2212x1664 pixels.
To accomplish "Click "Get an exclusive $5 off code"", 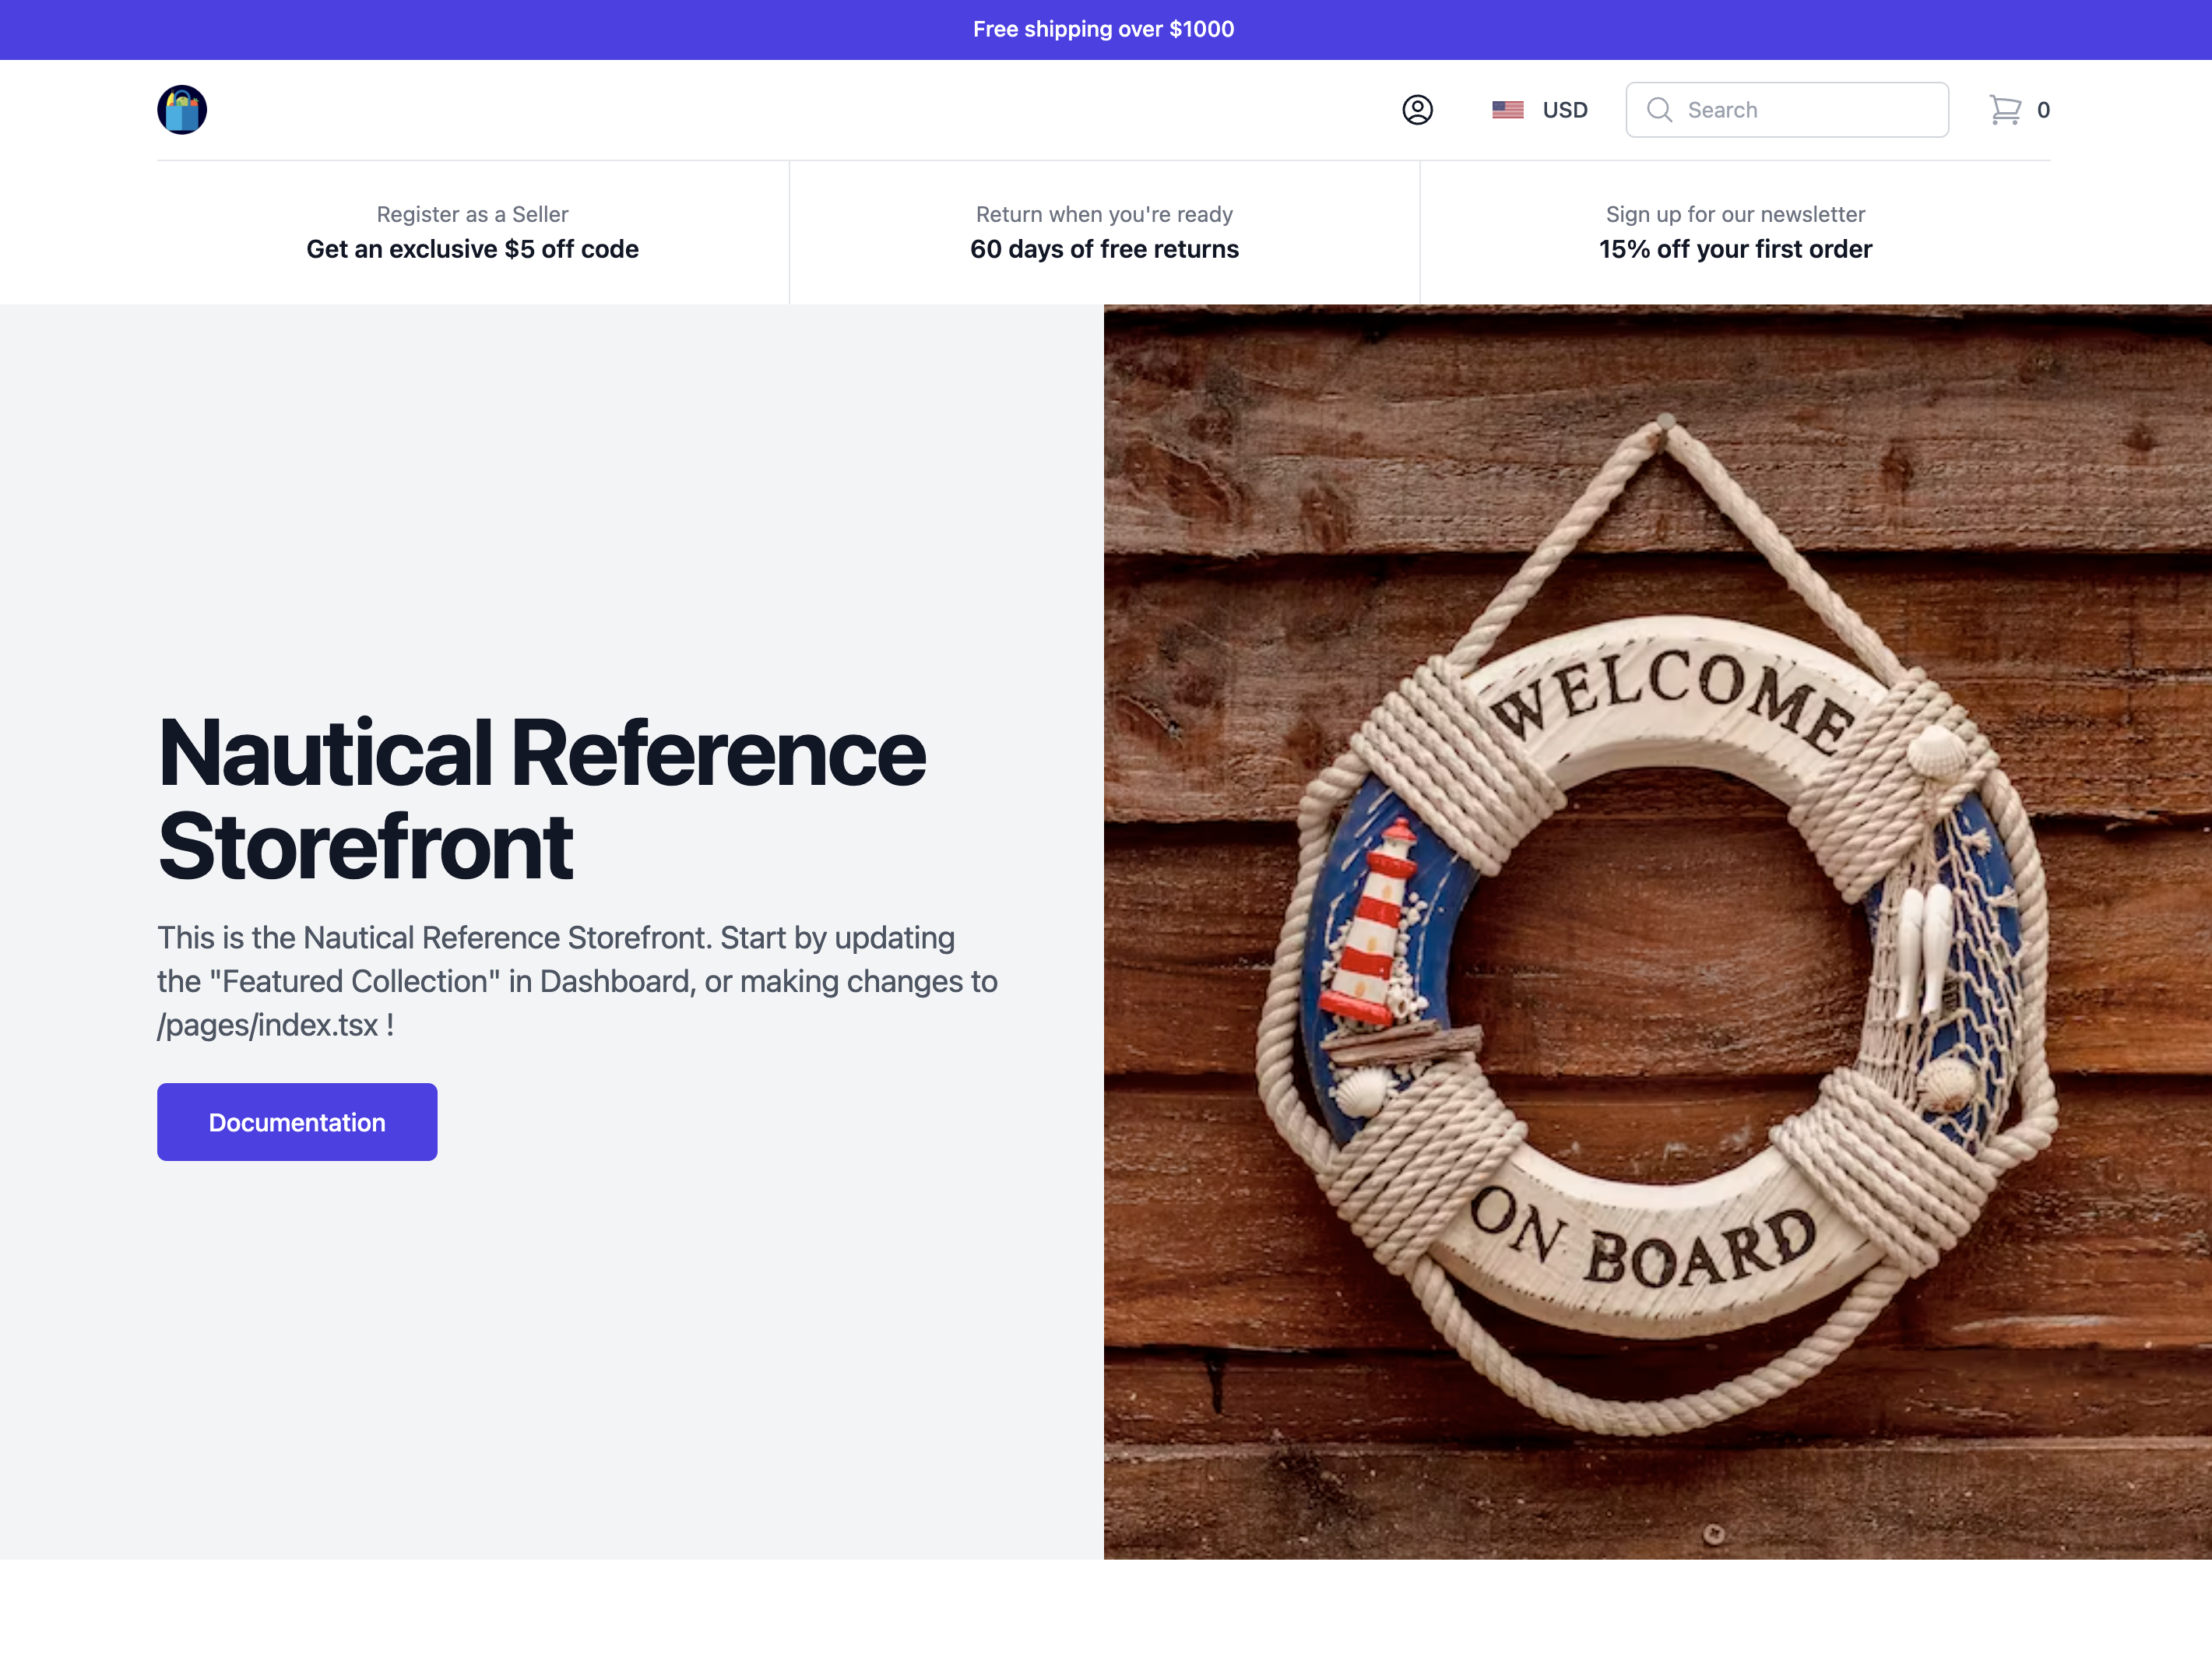I will (x=472, y=249).
